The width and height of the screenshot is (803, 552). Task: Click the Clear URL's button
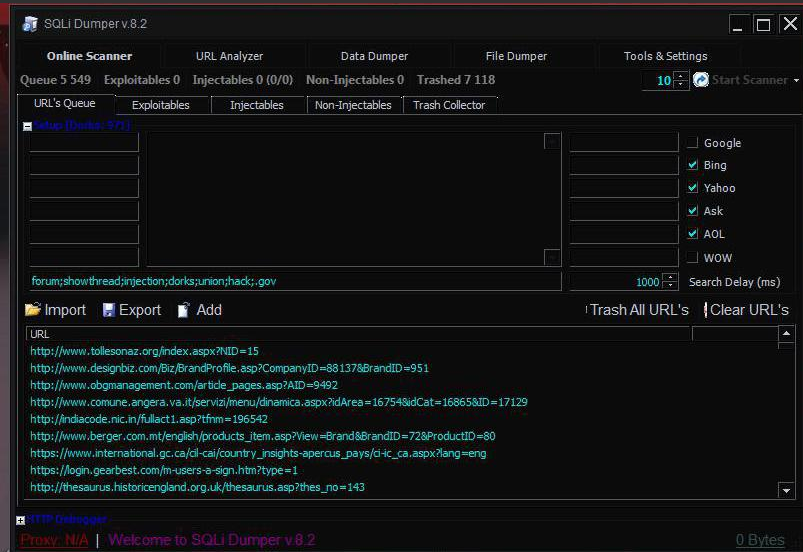[x=748, y=310]
